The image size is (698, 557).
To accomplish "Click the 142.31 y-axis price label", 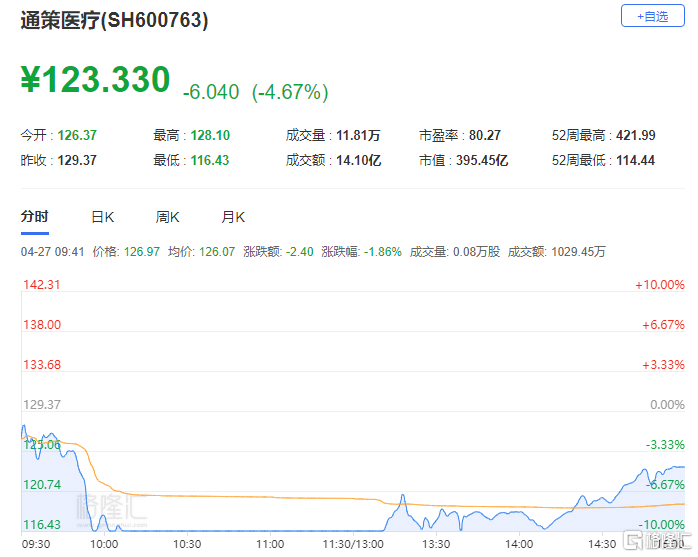I will 41,285.
